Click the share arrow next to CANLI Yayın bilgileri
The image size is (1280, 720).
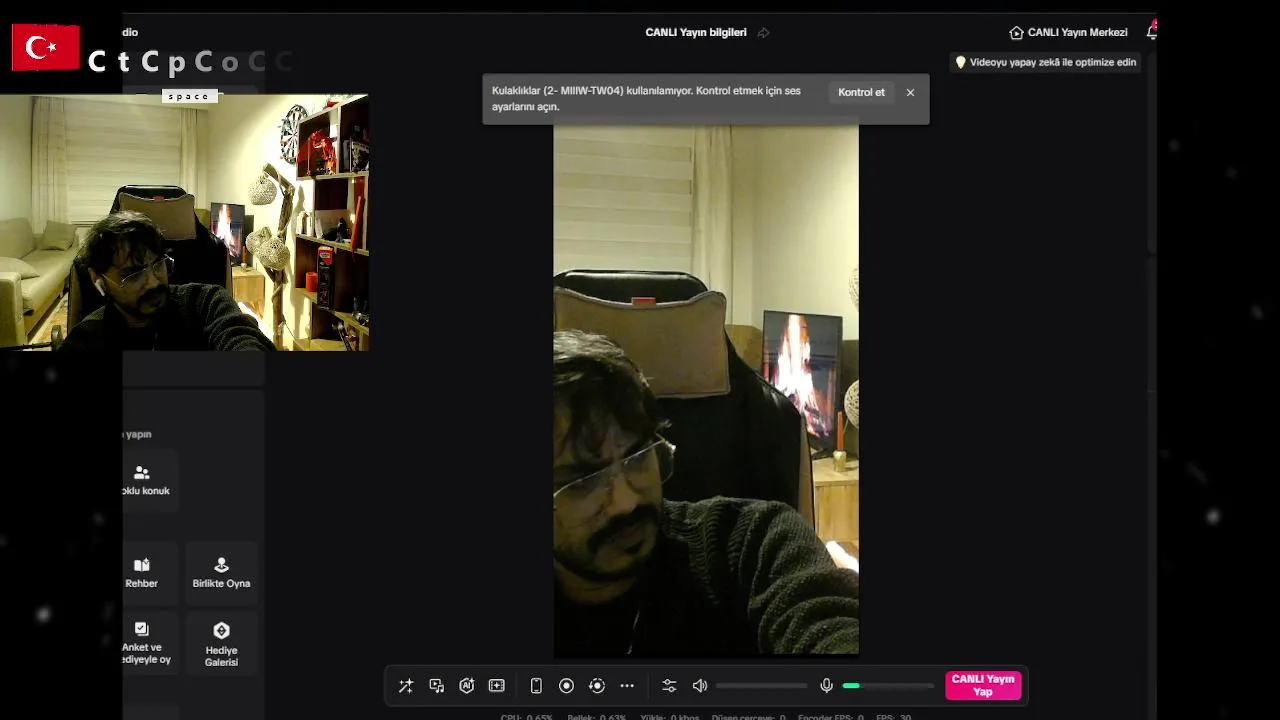tap(764, 33)
